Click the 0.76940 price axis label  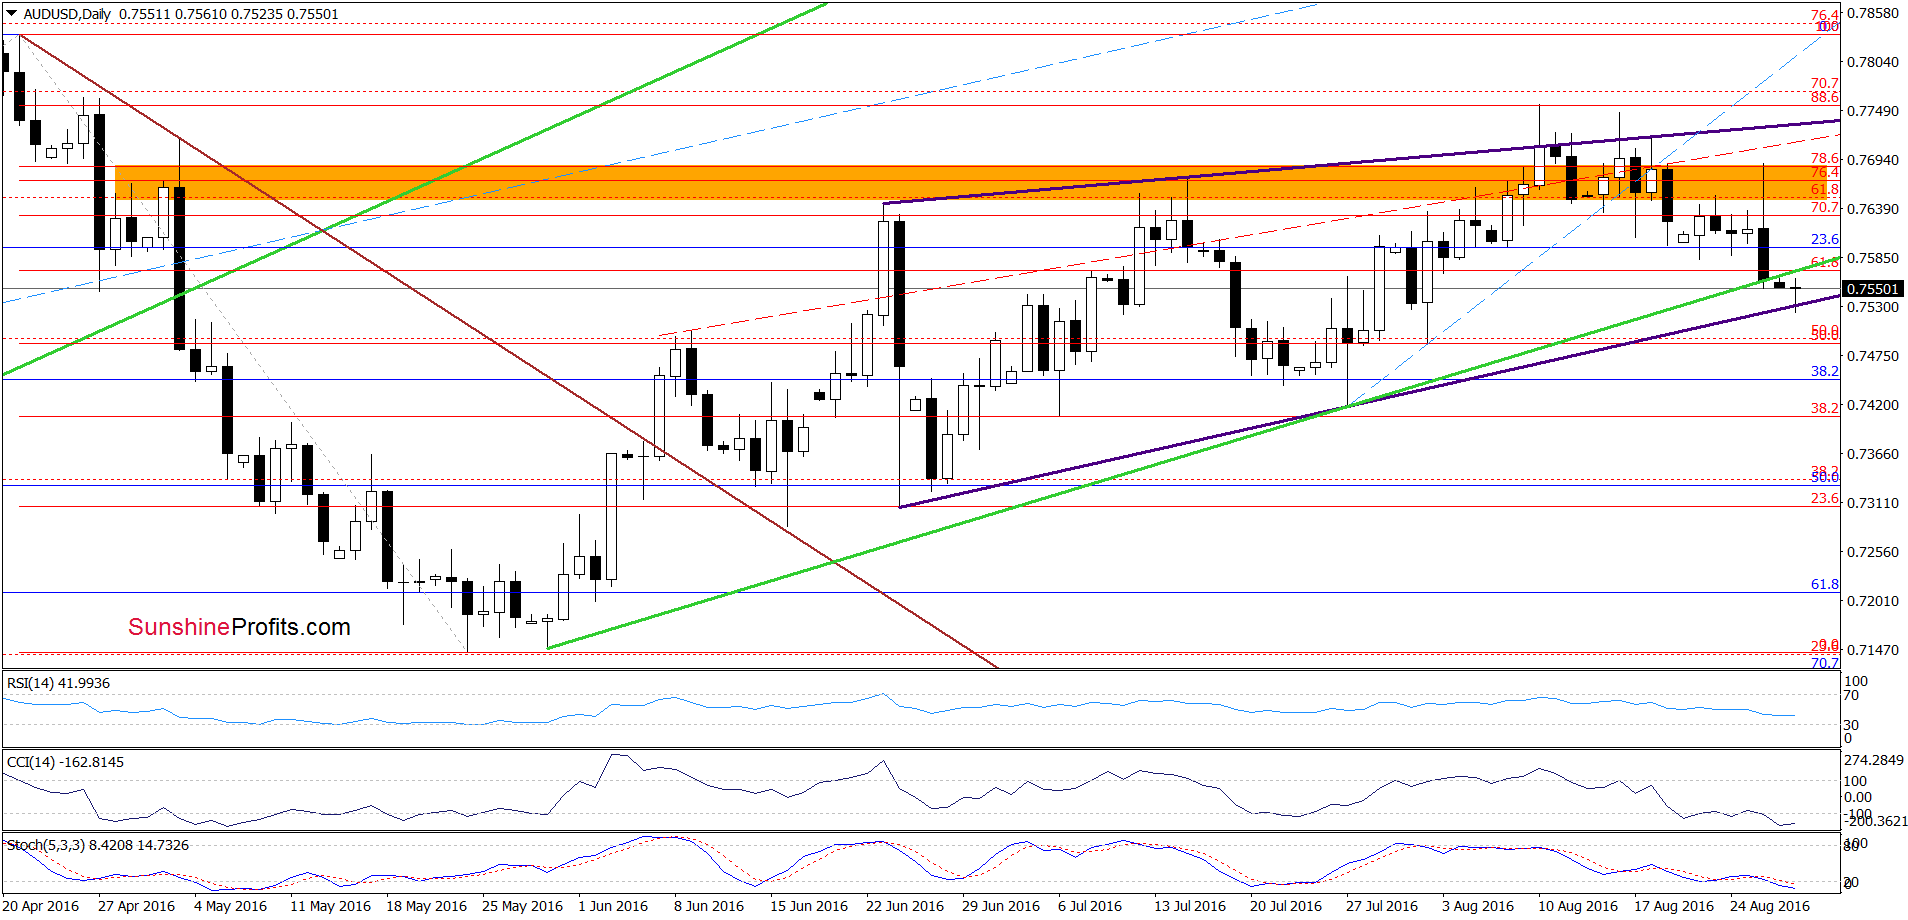[1872, 160]
